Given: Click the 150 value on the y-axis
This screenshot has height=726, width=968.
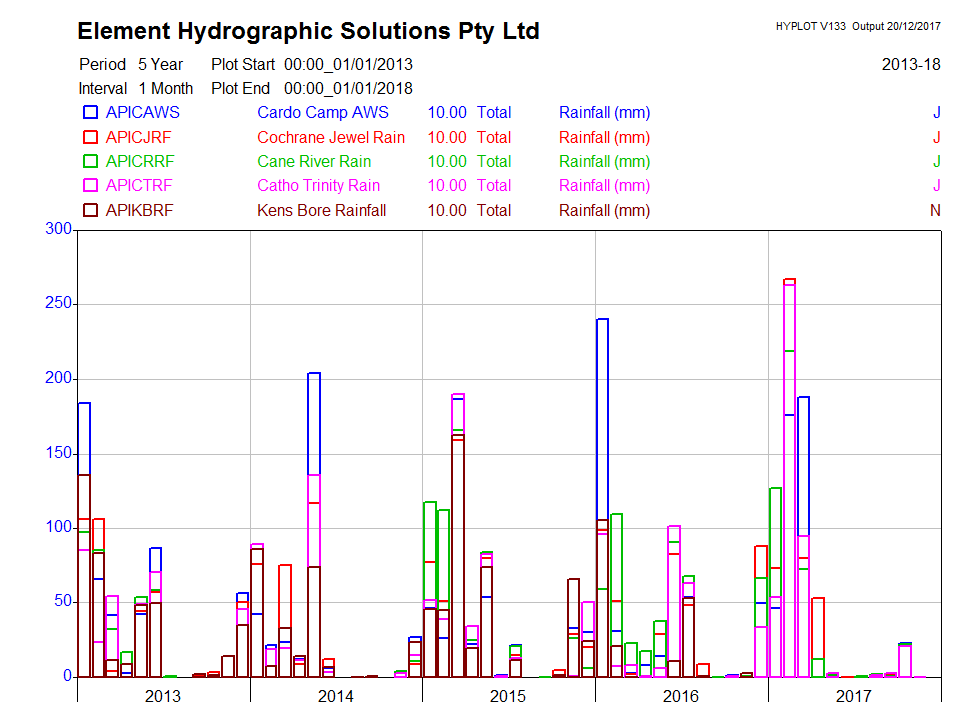Looking at the screenshot, I should coord(60,453).
